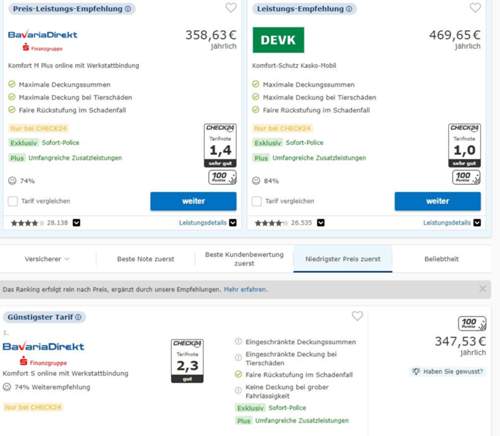Favorite the BavariaDirekt Komfort M Plus tariff heart
This screenshot has height=436, width=500.
click(231, 8)
